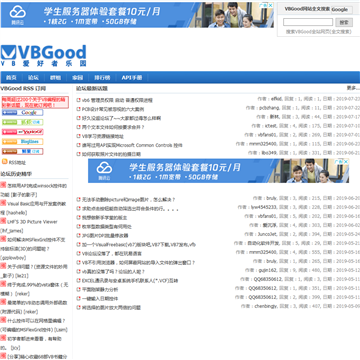This screenshot has width=360, height=360.
Task: Click red icon beside LHF'S 3D Picture Viewer
Action: coord(3,221)
